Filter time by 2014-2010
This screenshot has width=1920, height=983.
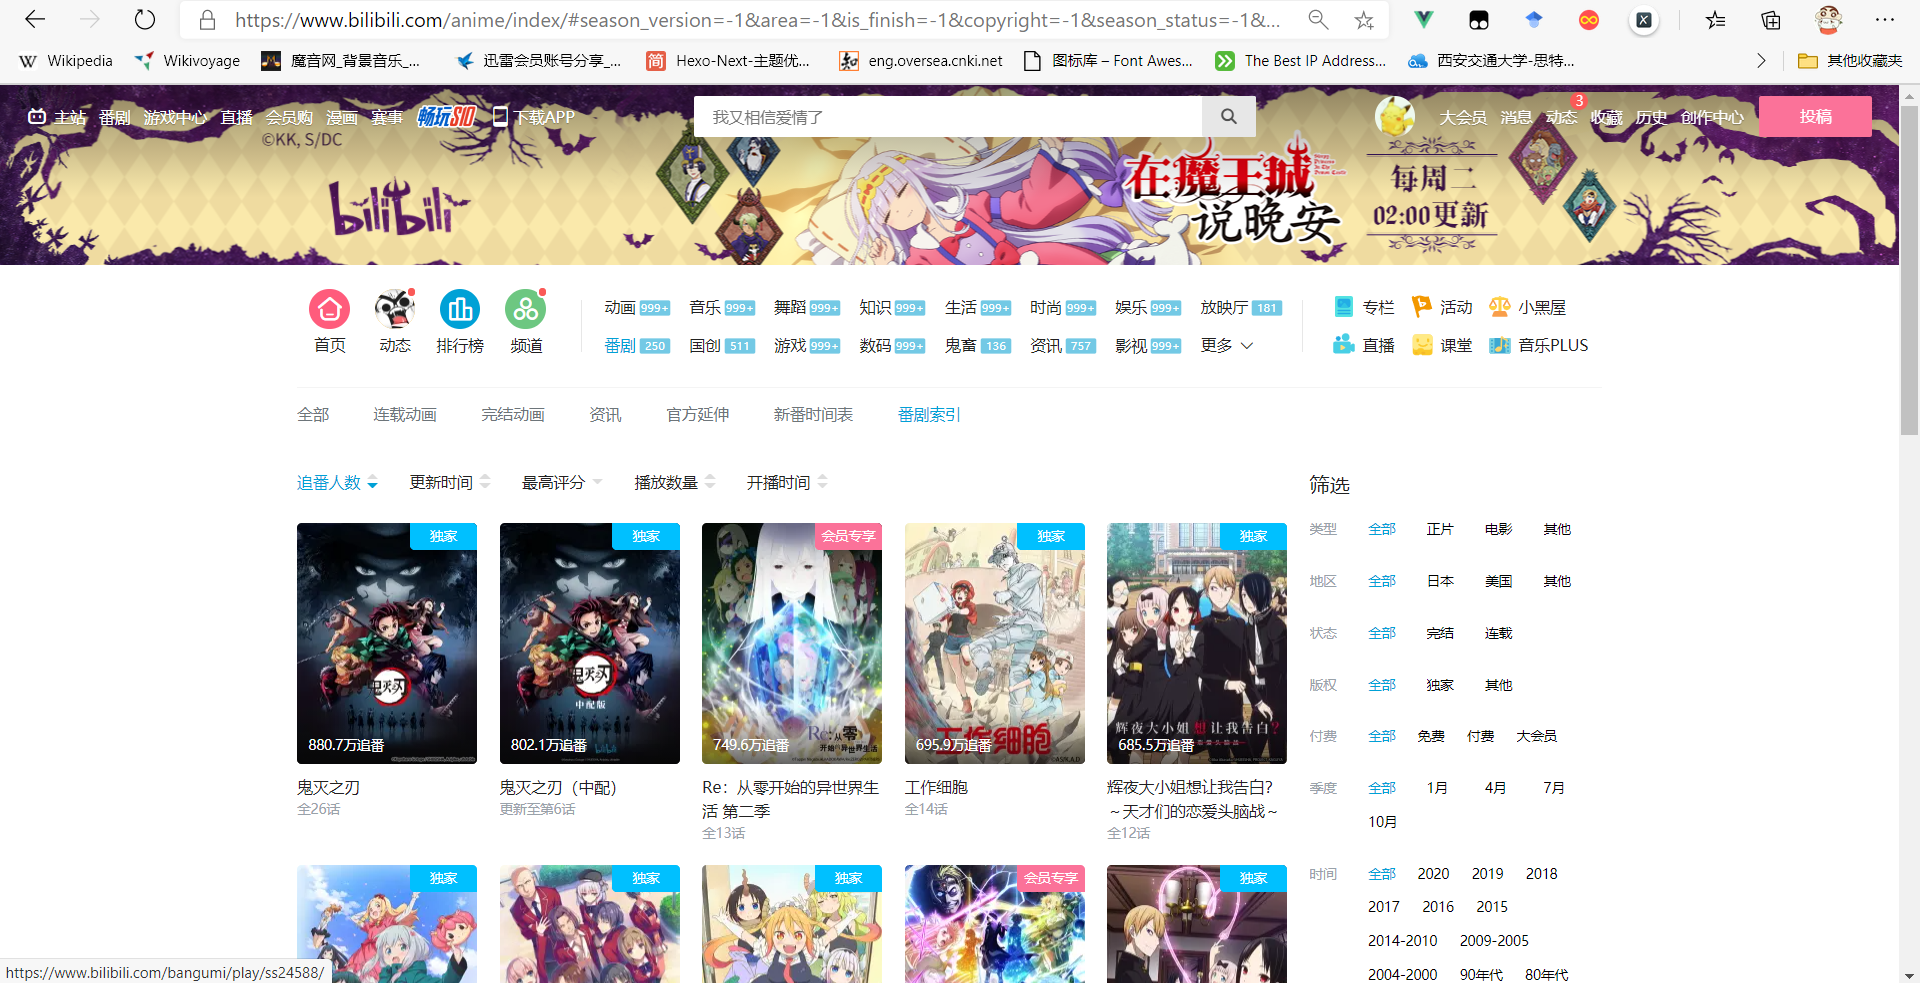1402,941
